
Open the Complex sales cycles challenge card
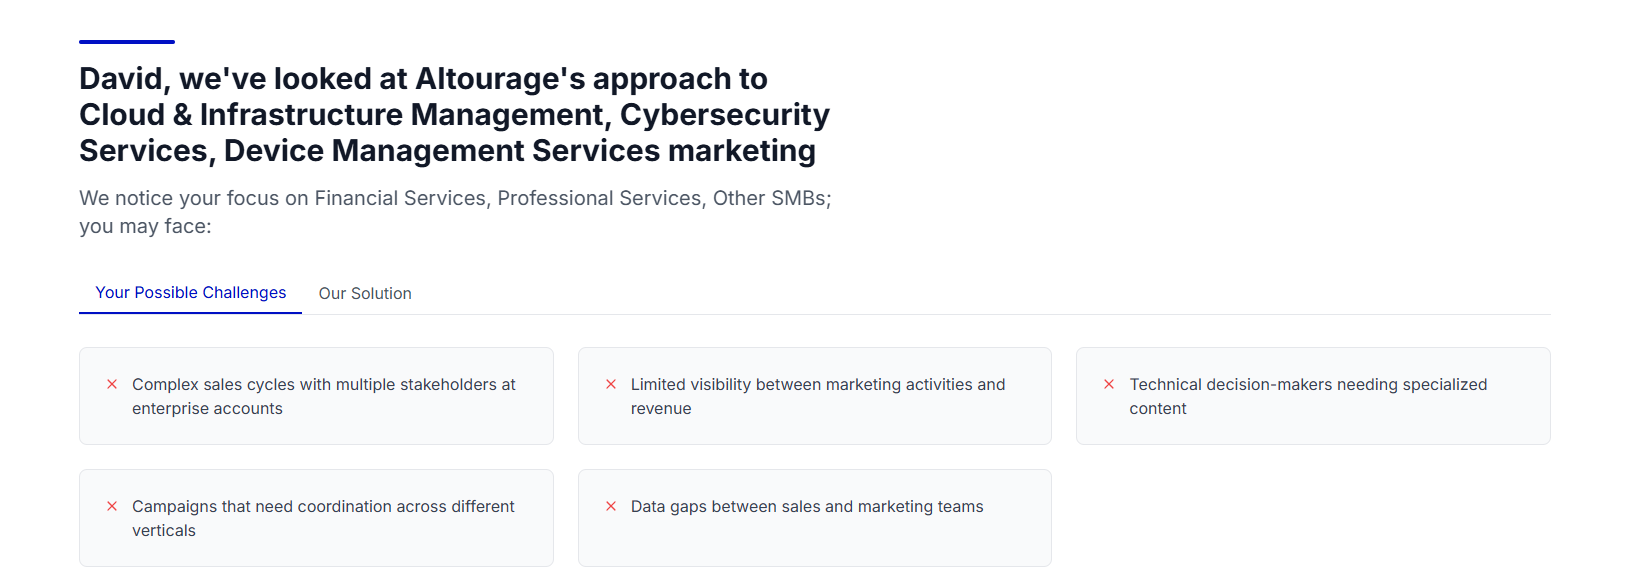click(x=316, y=396)
